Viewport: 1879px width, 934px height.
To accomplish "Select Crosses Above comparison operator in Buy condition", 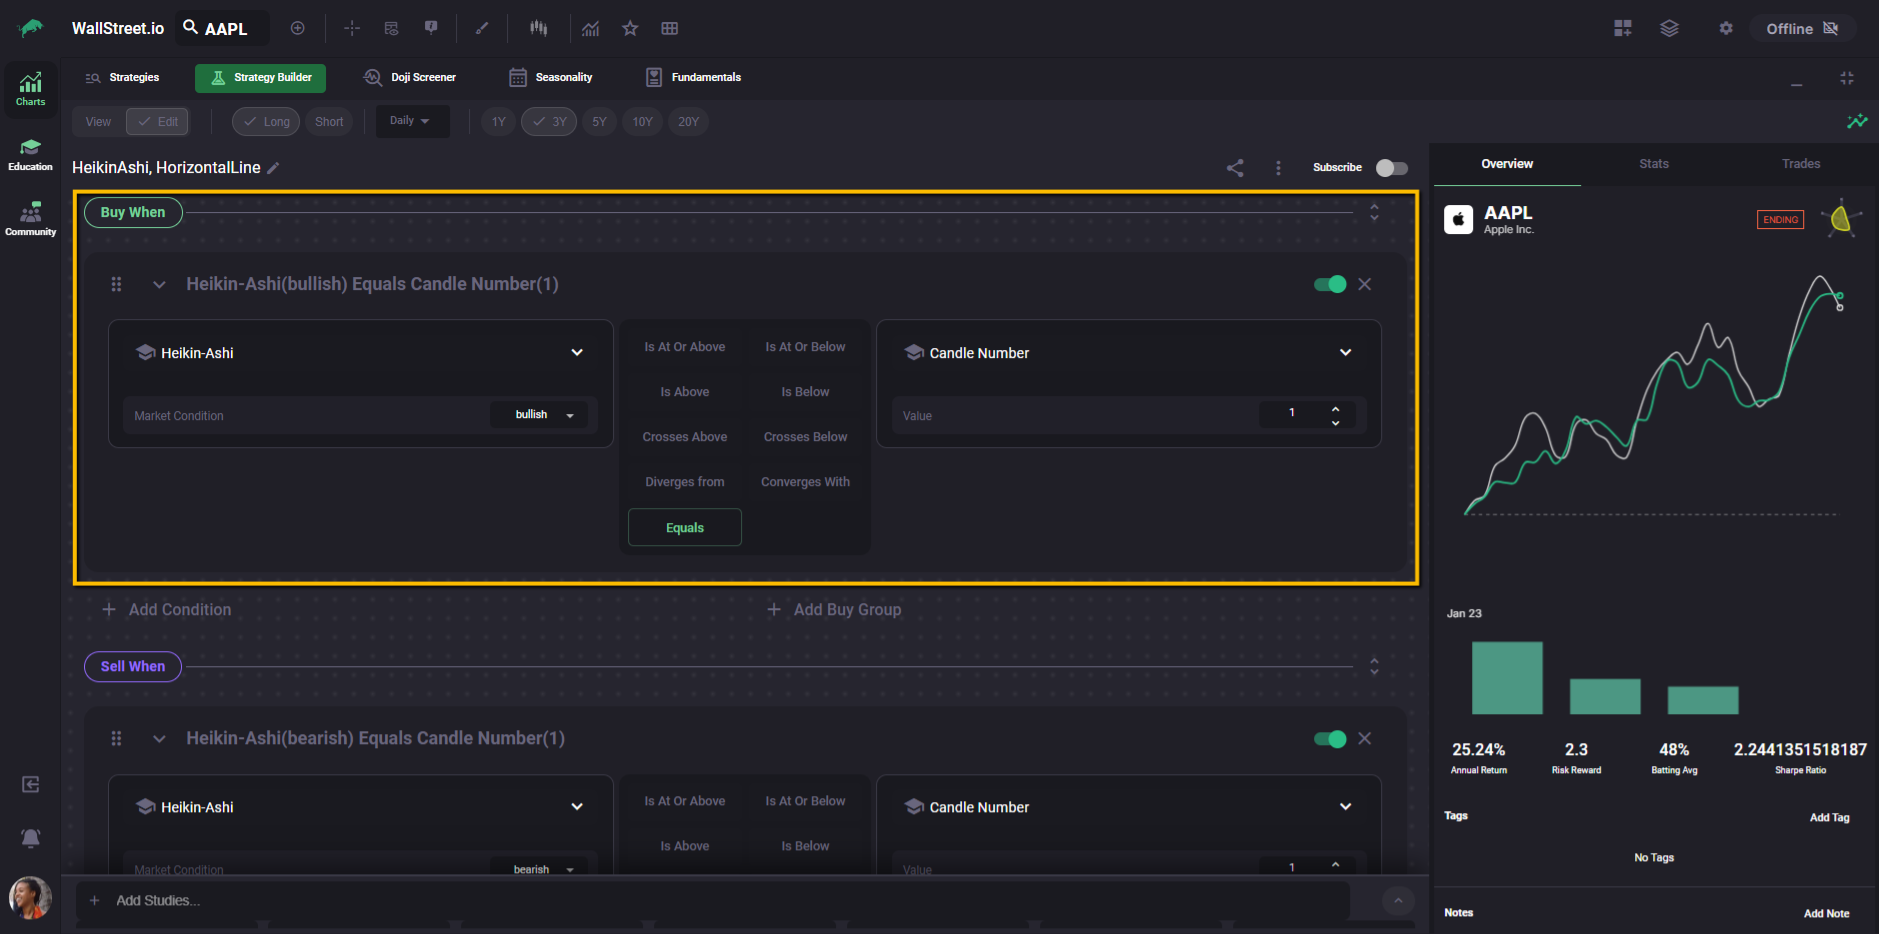I will [x=685, y=437].
